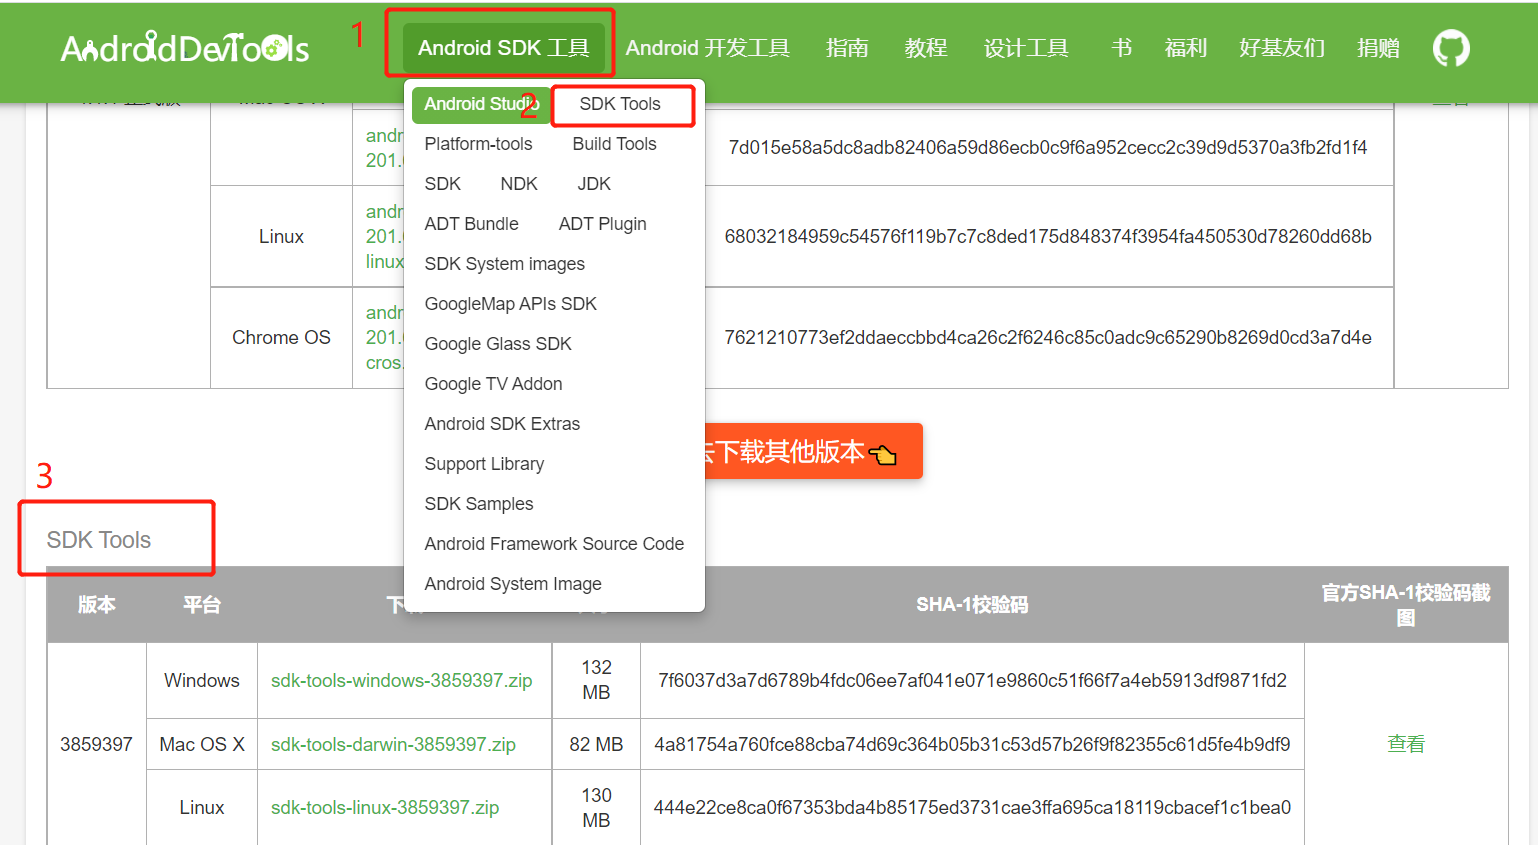Click the 版本 column header

96,604
